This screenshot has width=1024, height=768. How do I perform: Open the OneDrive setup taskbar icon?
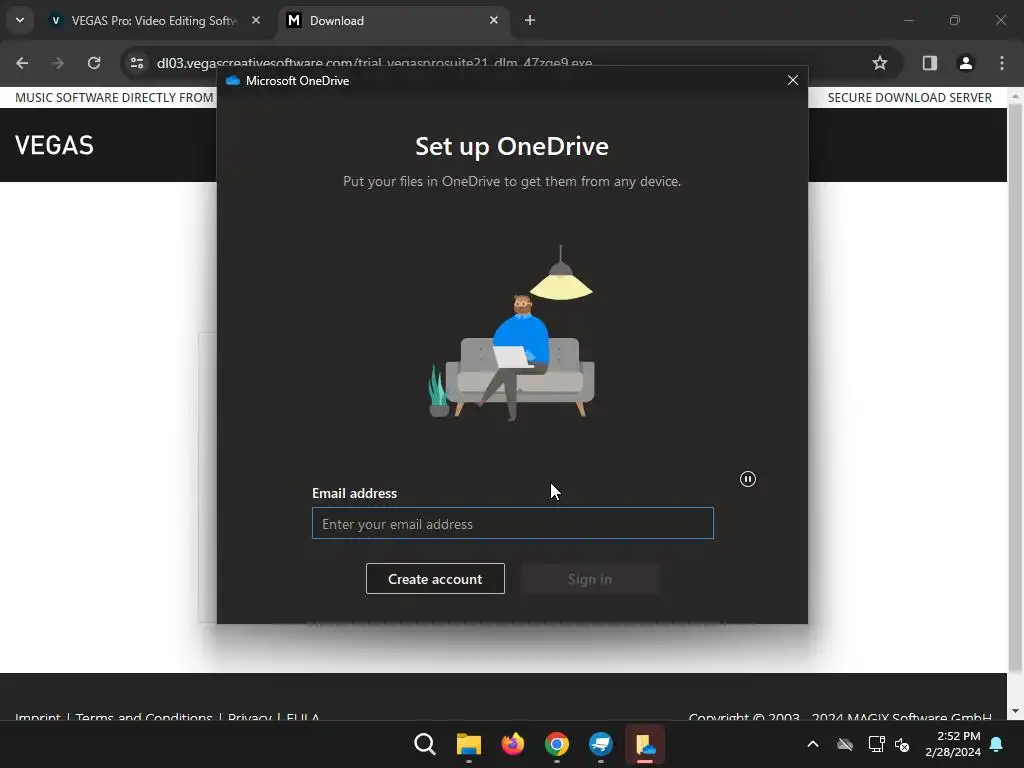[645, 744]
